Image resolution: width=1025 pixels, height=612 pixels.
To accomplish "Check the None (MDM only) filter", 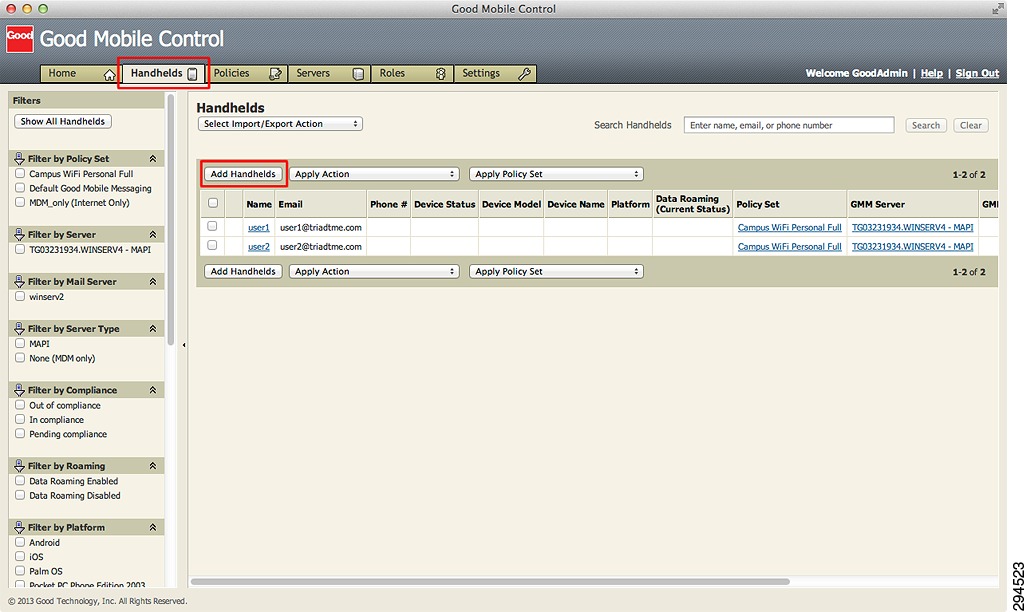I will [x=20, y=358].
